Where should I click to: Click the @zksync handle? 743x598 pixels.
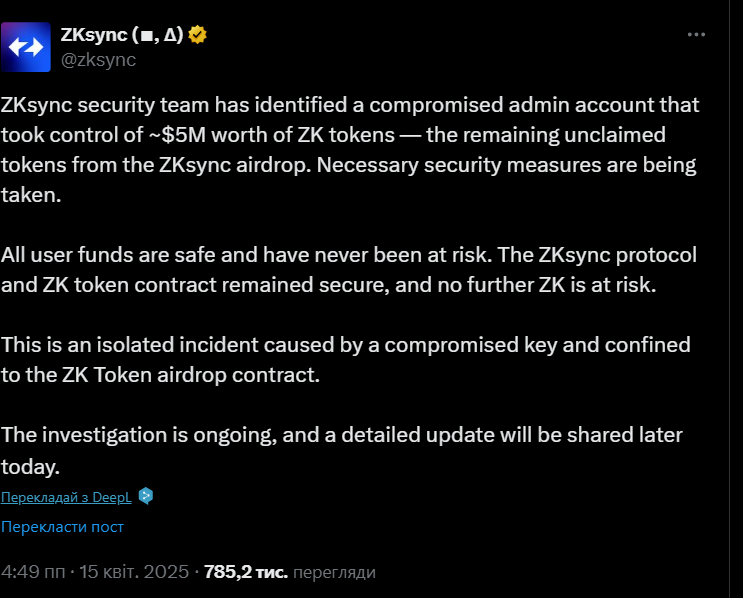[x=98, y=60]
